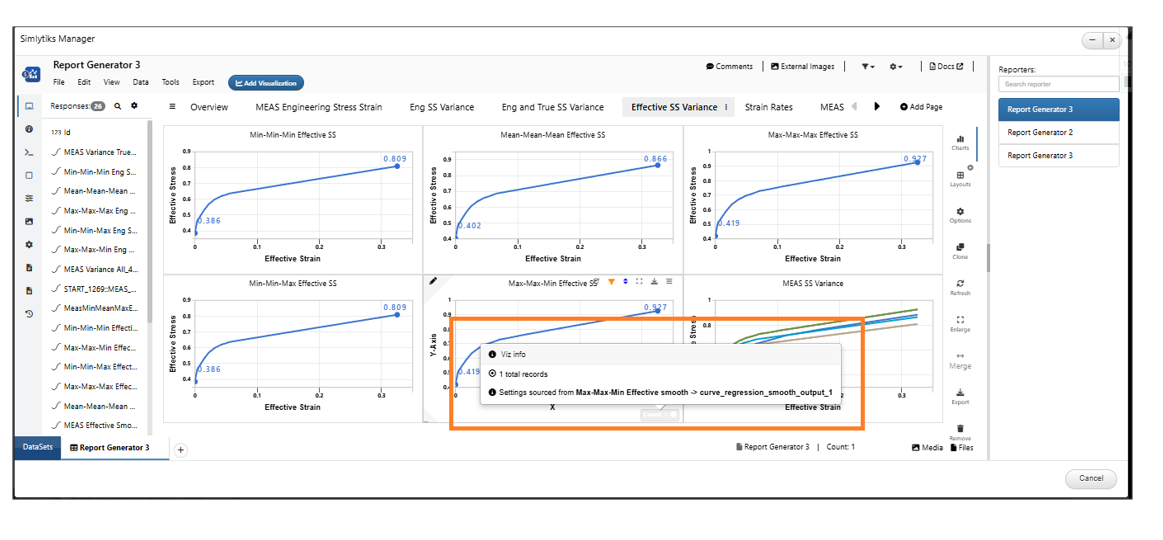The height and width of the screenshot is (540, 1163).
Task: Open the Charts panel in right toolbar
Action: (960, 141)
